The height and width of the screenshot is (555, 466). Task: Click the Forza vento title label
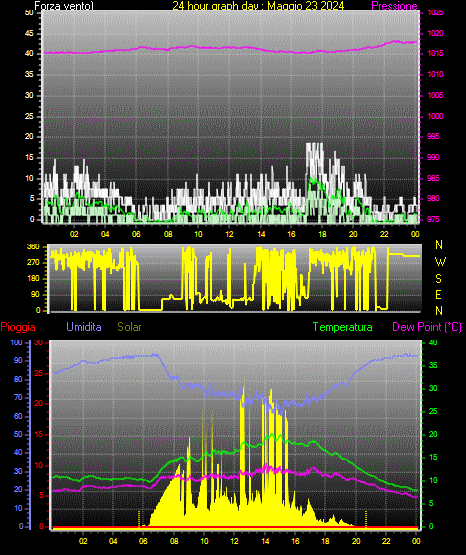pos(64,6)
